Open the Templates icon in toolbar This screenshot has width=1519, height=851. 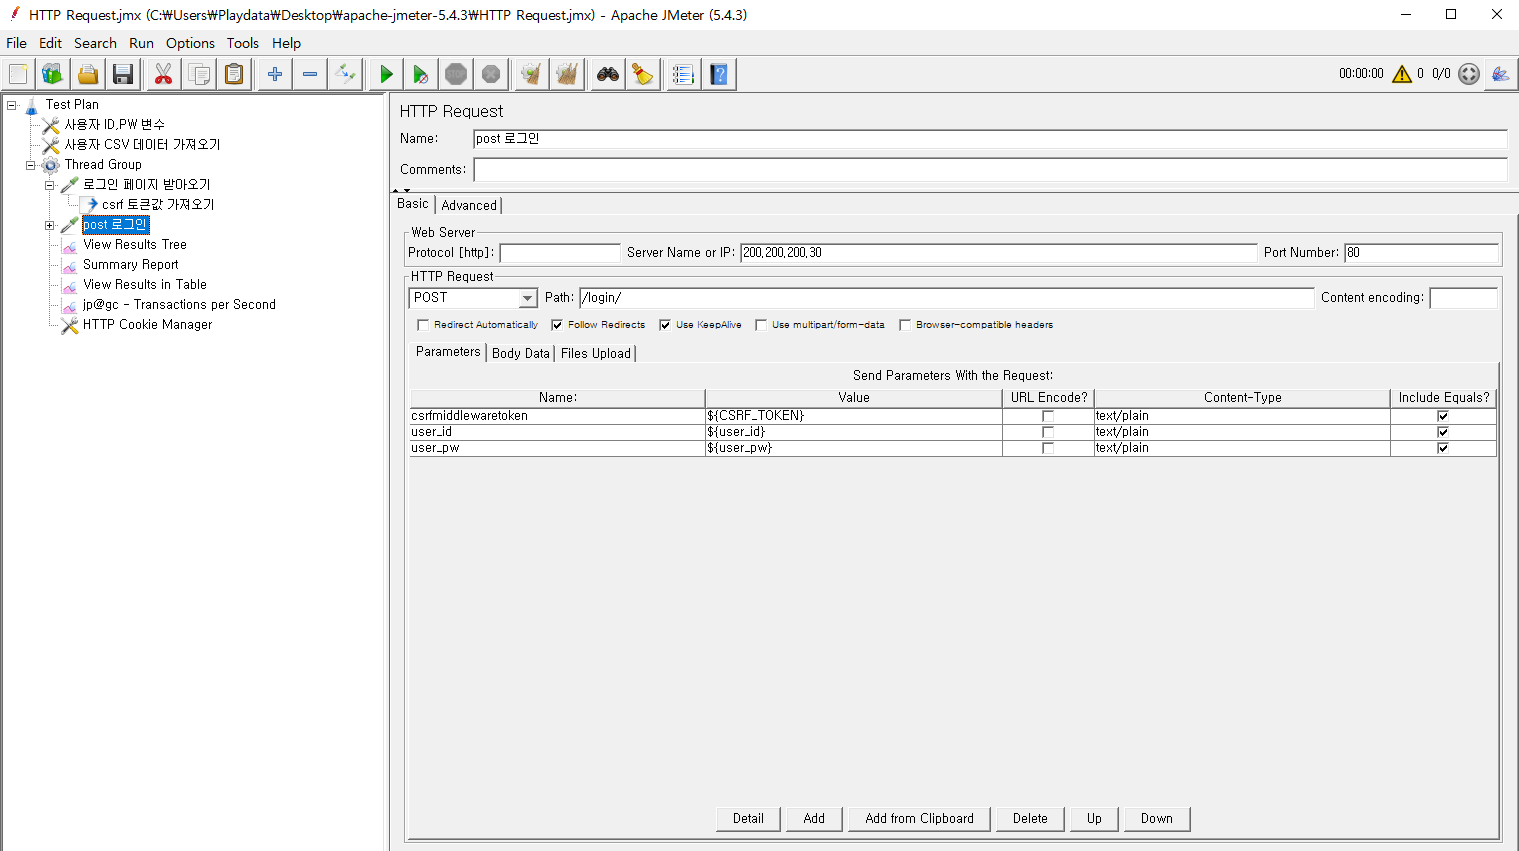click(53, 74)
